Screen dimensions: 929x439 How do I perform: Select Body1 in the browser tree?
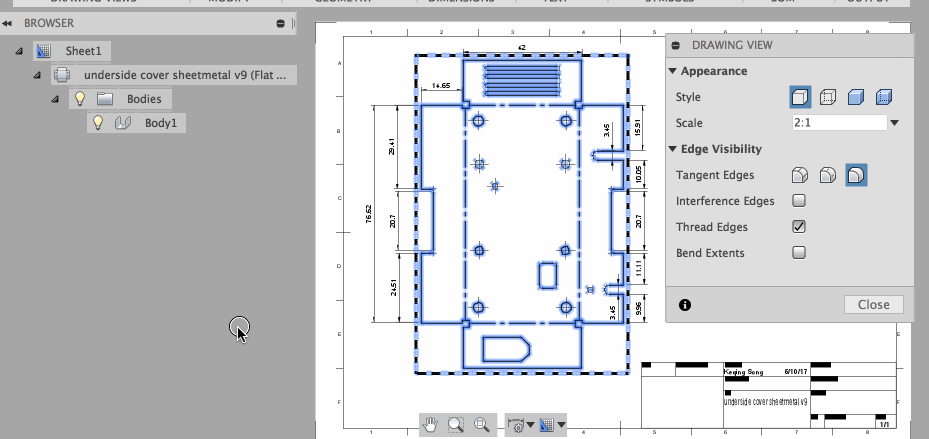(x=161, y=123)
